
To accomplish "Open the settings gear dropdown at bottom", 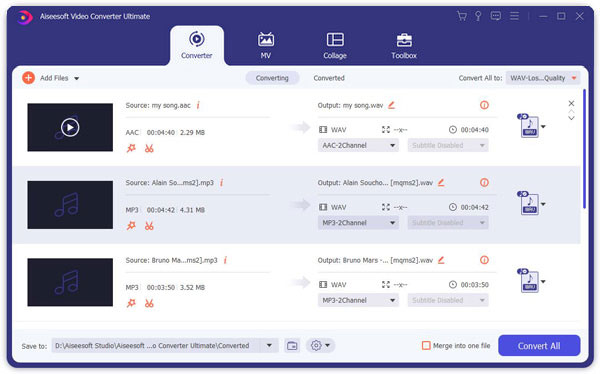I will (x=320, y=346).
